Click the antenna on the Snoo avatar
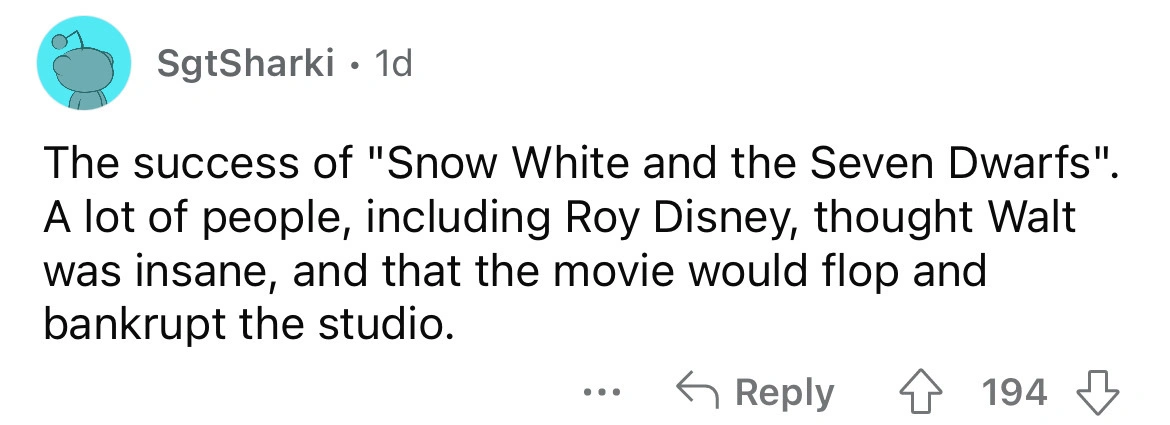Image resolution: width=1170 pixels, height=425 pixels. click(x=60, y=42)
